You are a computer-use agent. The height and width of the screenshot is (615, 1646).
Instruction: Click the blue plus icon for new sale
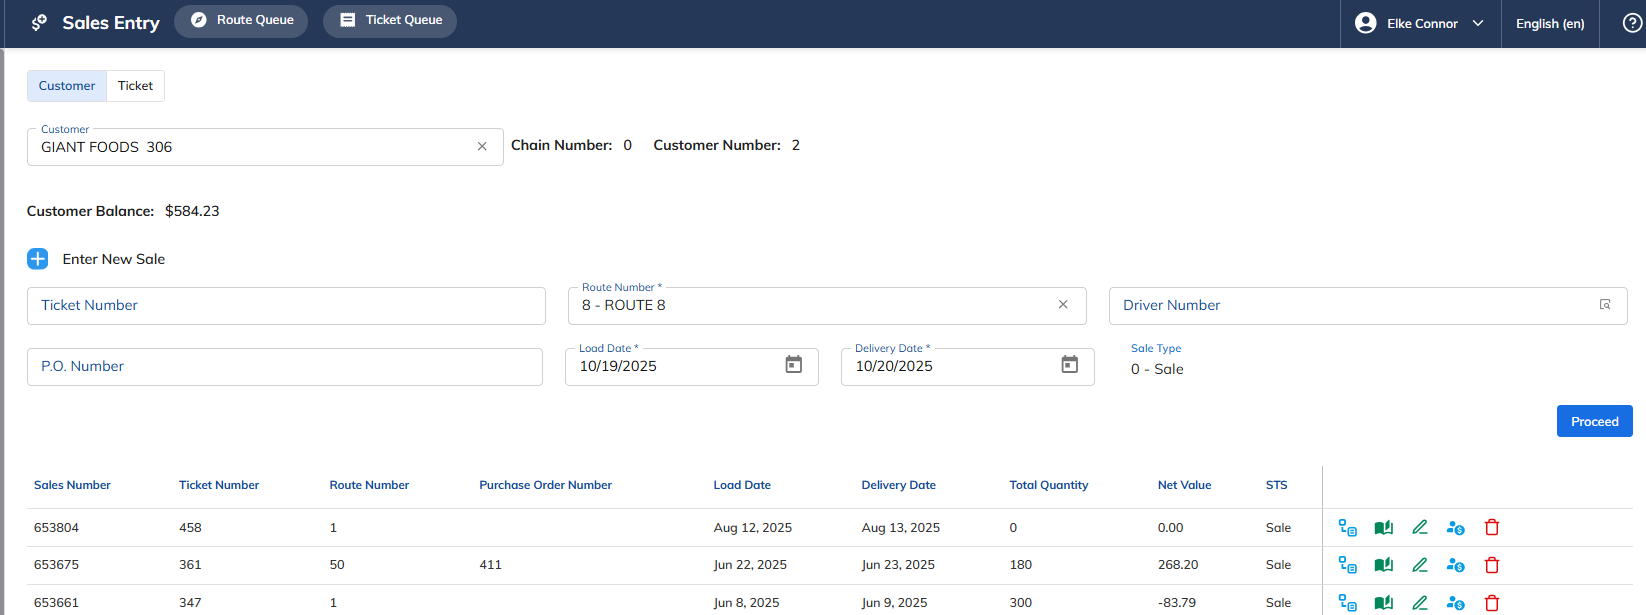pyautogui.click(x=38, y=259)
